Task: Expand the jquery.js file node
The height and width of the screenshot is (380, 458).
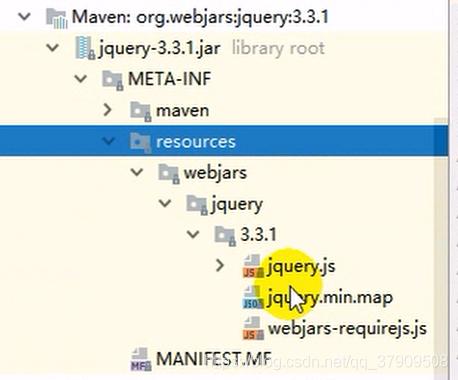Action: pos(220,266)
